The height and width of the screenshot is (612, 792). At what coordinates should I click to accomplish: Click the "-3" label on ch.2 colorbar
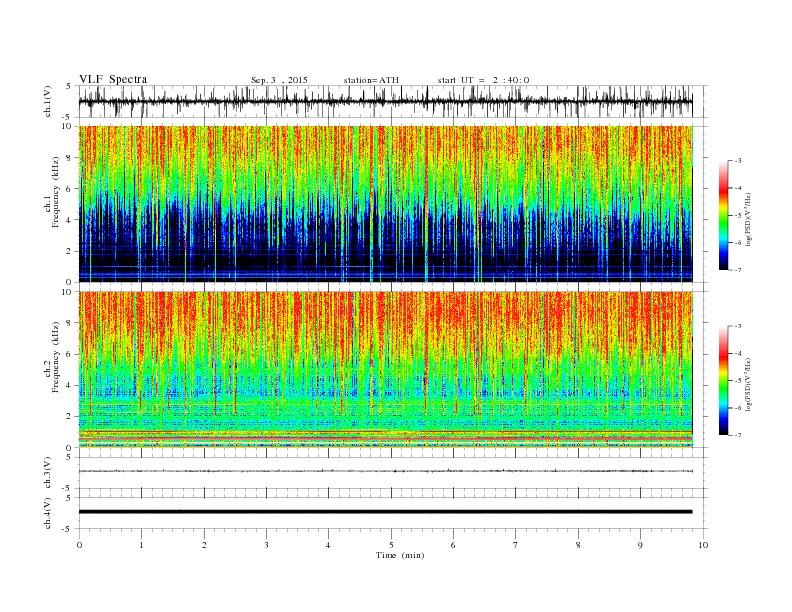coord(738,326)
